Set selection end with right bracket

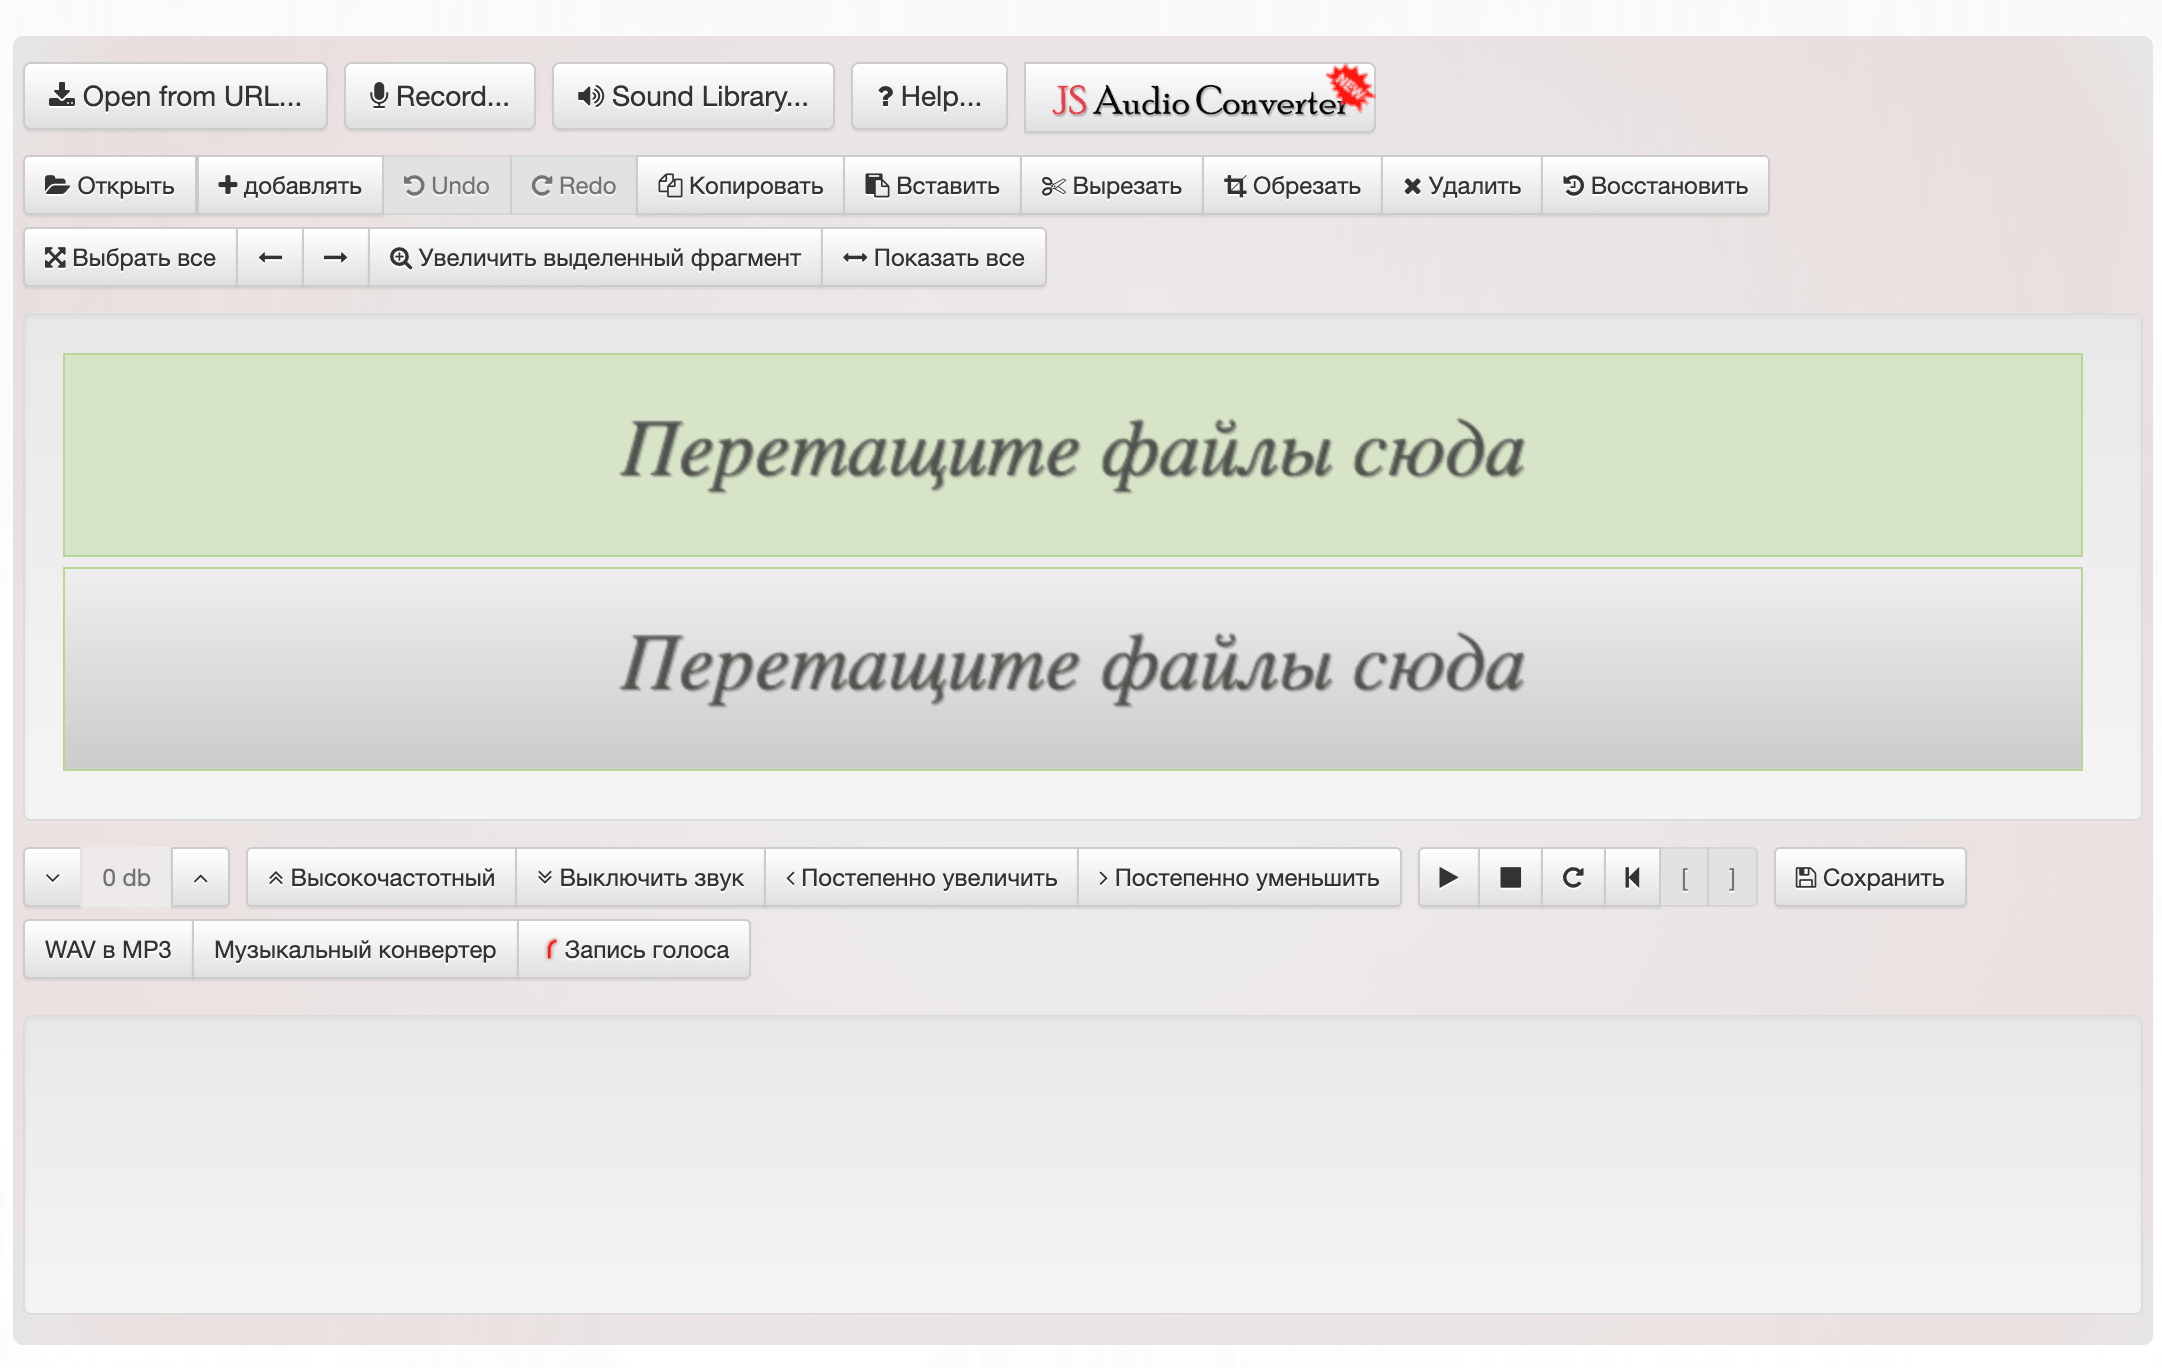[1732, 878]
